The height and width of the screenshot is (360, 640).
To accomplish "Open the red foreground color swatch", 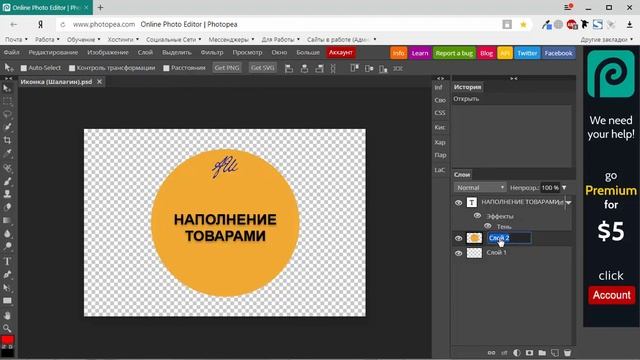I will tap(7, 340).
